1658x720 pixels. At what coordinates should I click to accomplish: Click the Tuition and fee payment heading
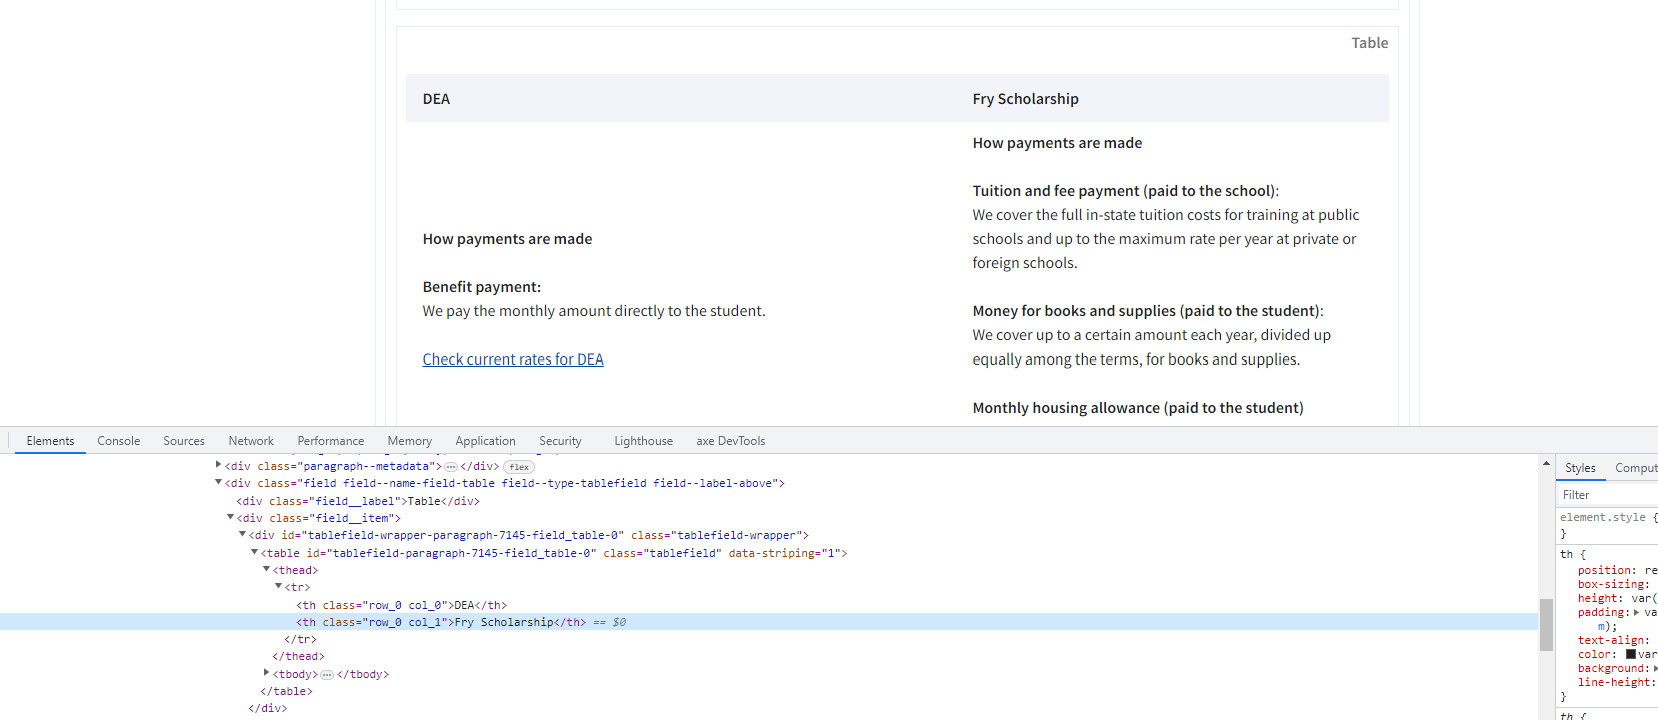tap(1125, 191)
